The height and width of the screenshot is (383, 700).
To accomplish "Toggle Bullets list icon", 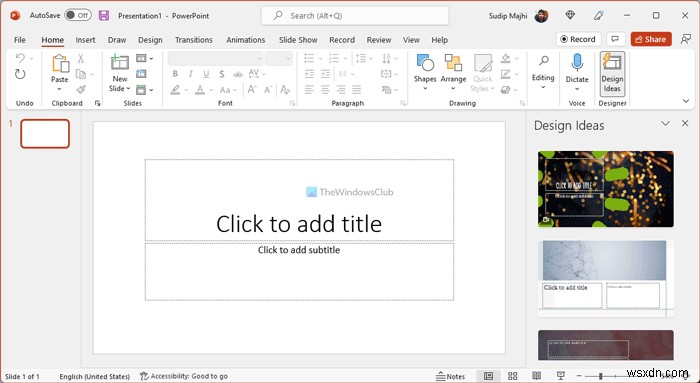I will pyautogui.click(x=309, y=58).
